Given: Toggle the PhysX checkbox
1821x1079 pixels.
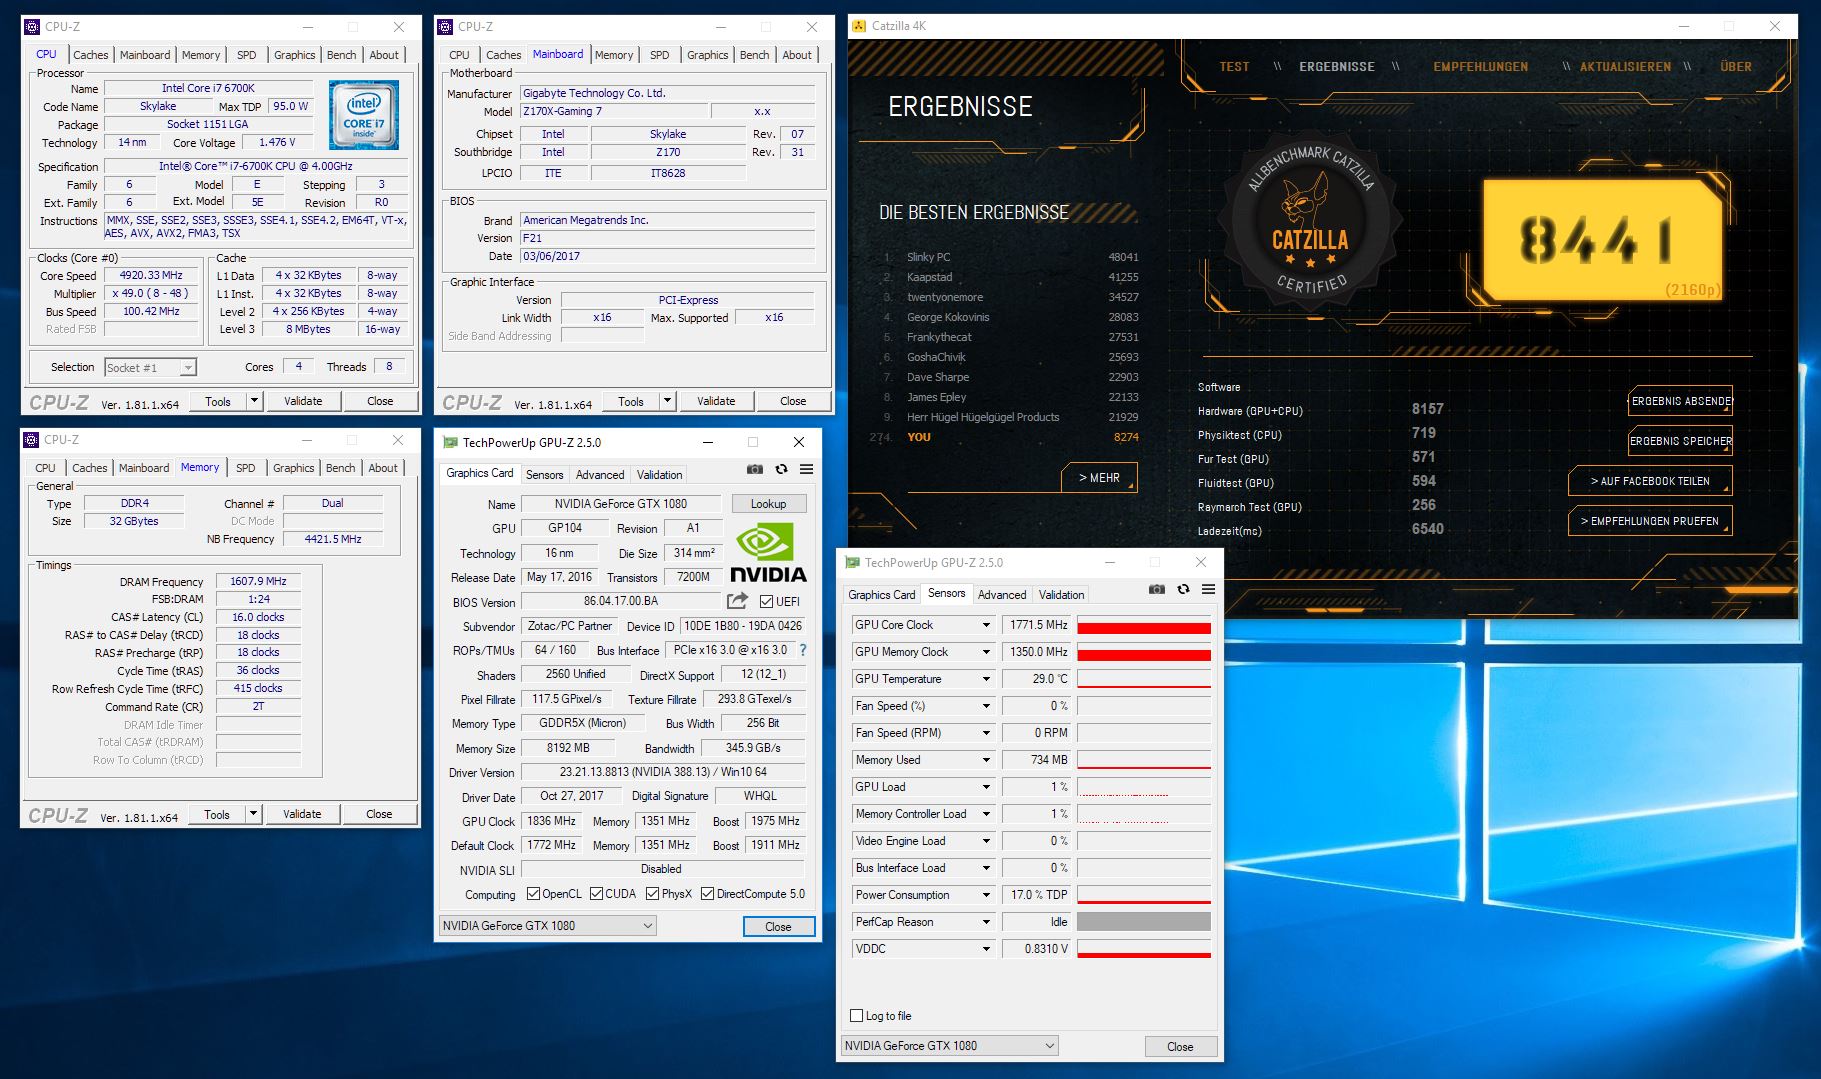Looking at the screenshot, I should click(x=652, y=894).
